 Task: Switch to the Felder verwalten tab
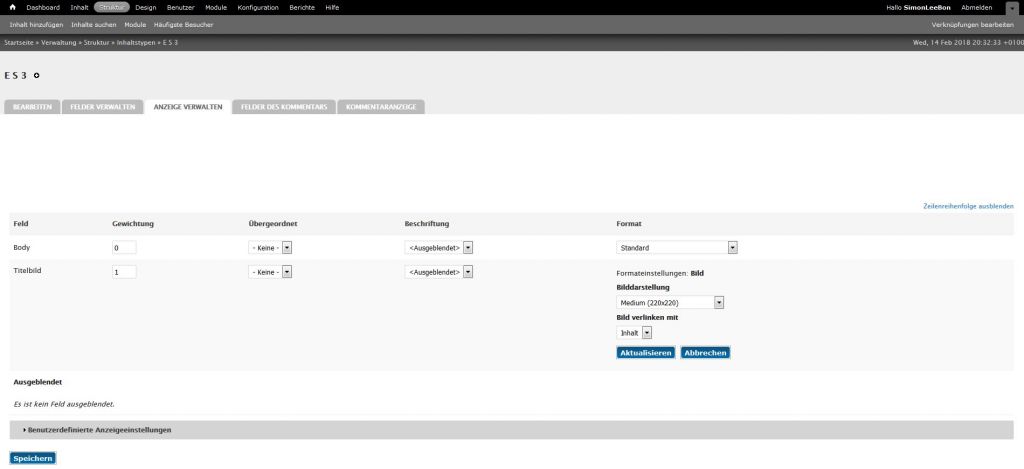coord(103,106)
